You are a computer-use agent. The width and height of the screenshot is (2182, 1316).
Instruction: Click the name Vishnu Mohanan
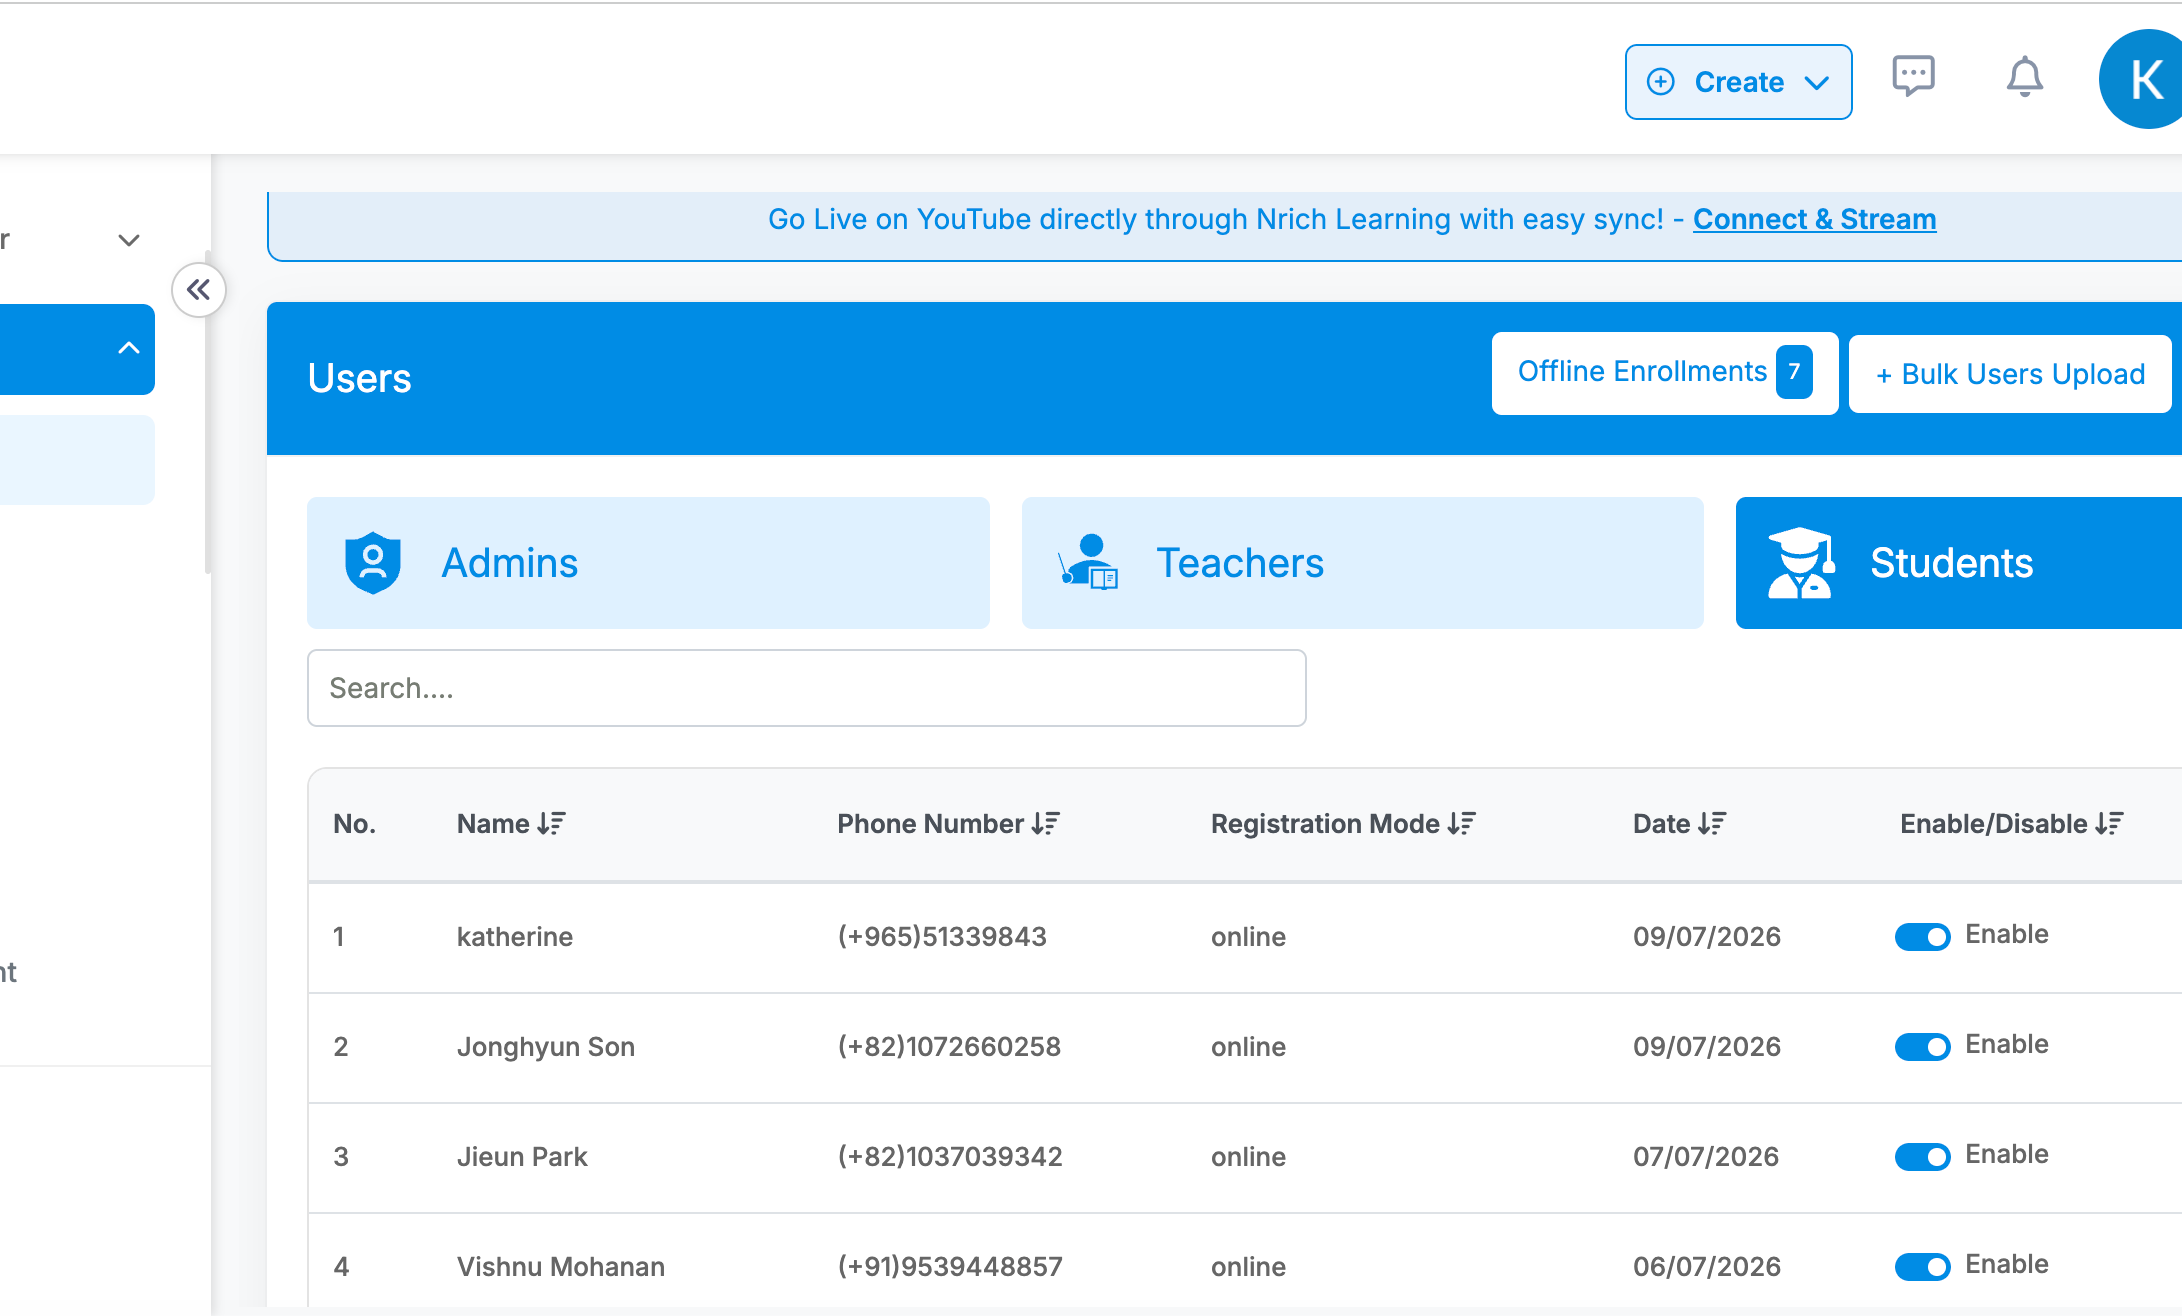coord(561,1267)
